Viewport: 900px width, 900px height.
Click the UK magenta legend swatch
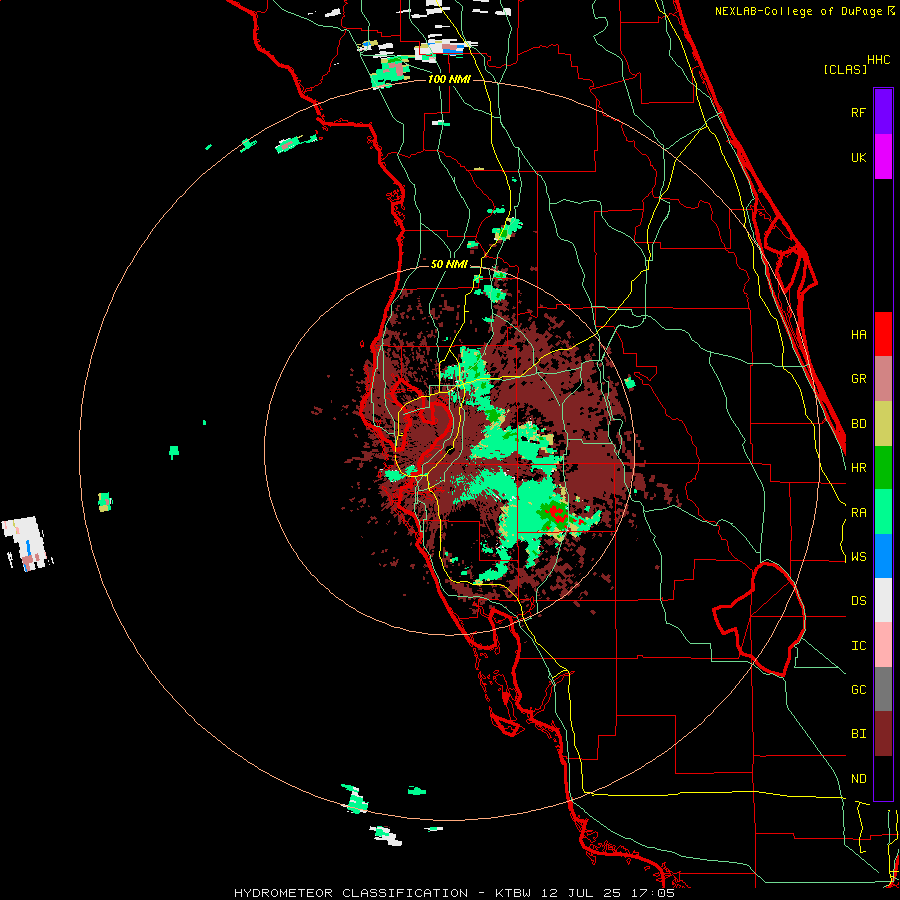pyautogui.click(x=883, y=157)
